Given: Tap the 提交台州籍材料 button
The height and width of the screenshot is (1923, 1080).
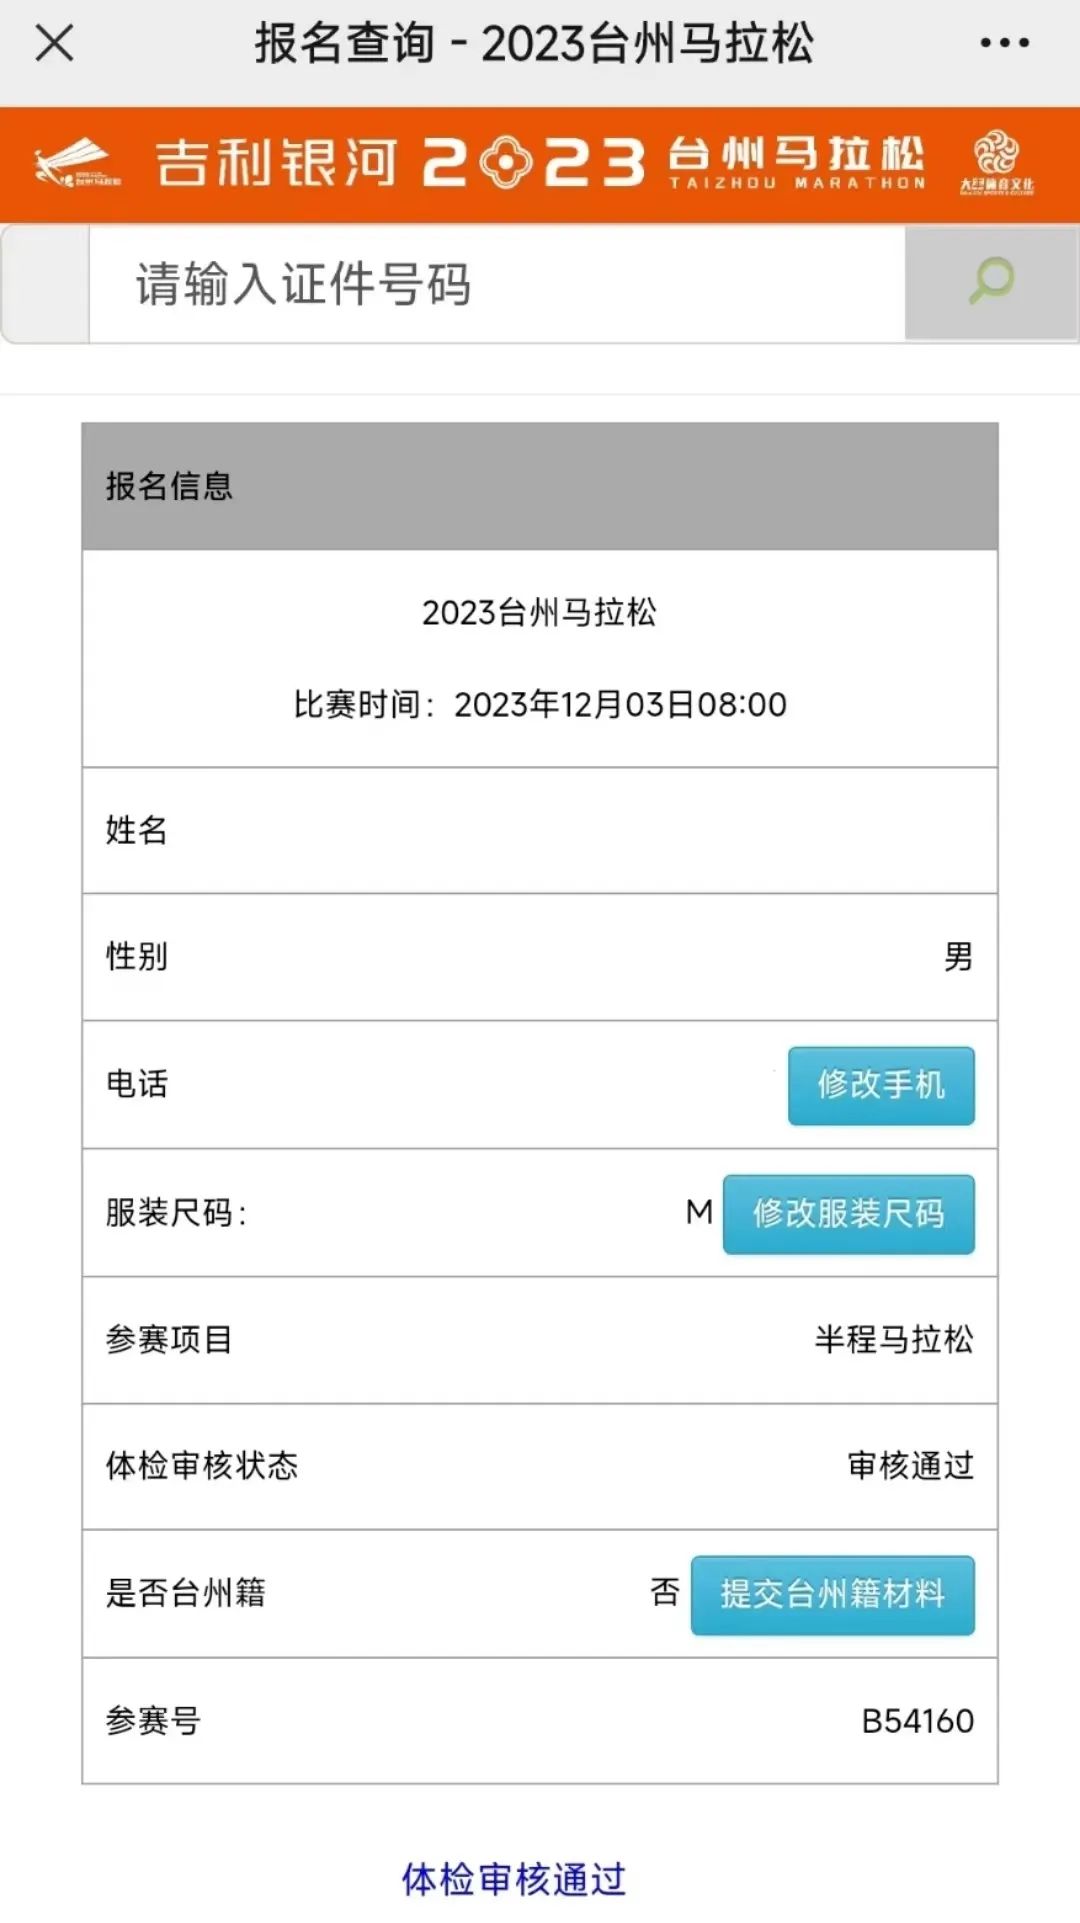Looking at the screenshot, I should (x=832, y=1594).
